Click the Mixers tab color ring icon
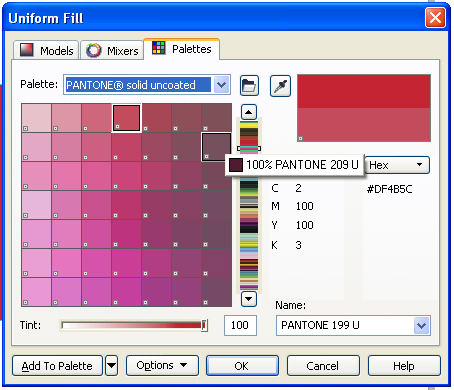The width and height of the screenshot is (454, 390). pos(93,50)
